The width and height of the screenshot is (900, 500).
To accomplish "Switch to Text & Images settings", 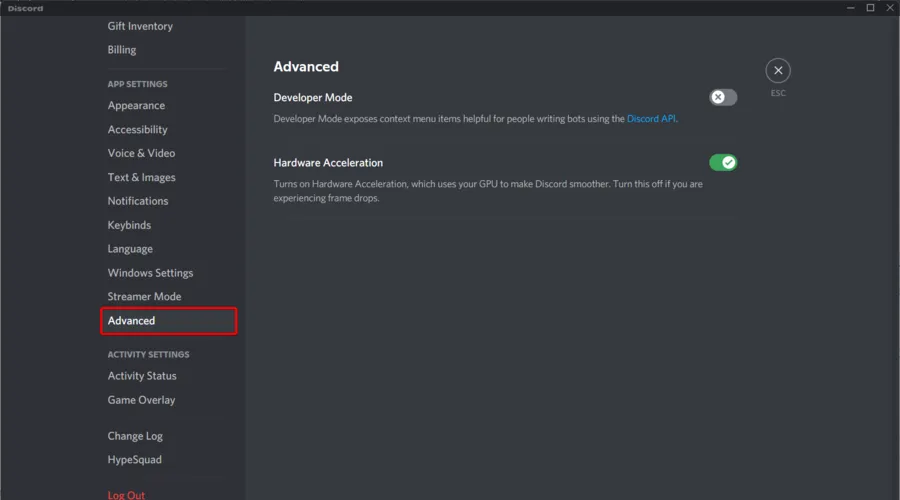I will (x=141, y=177).
